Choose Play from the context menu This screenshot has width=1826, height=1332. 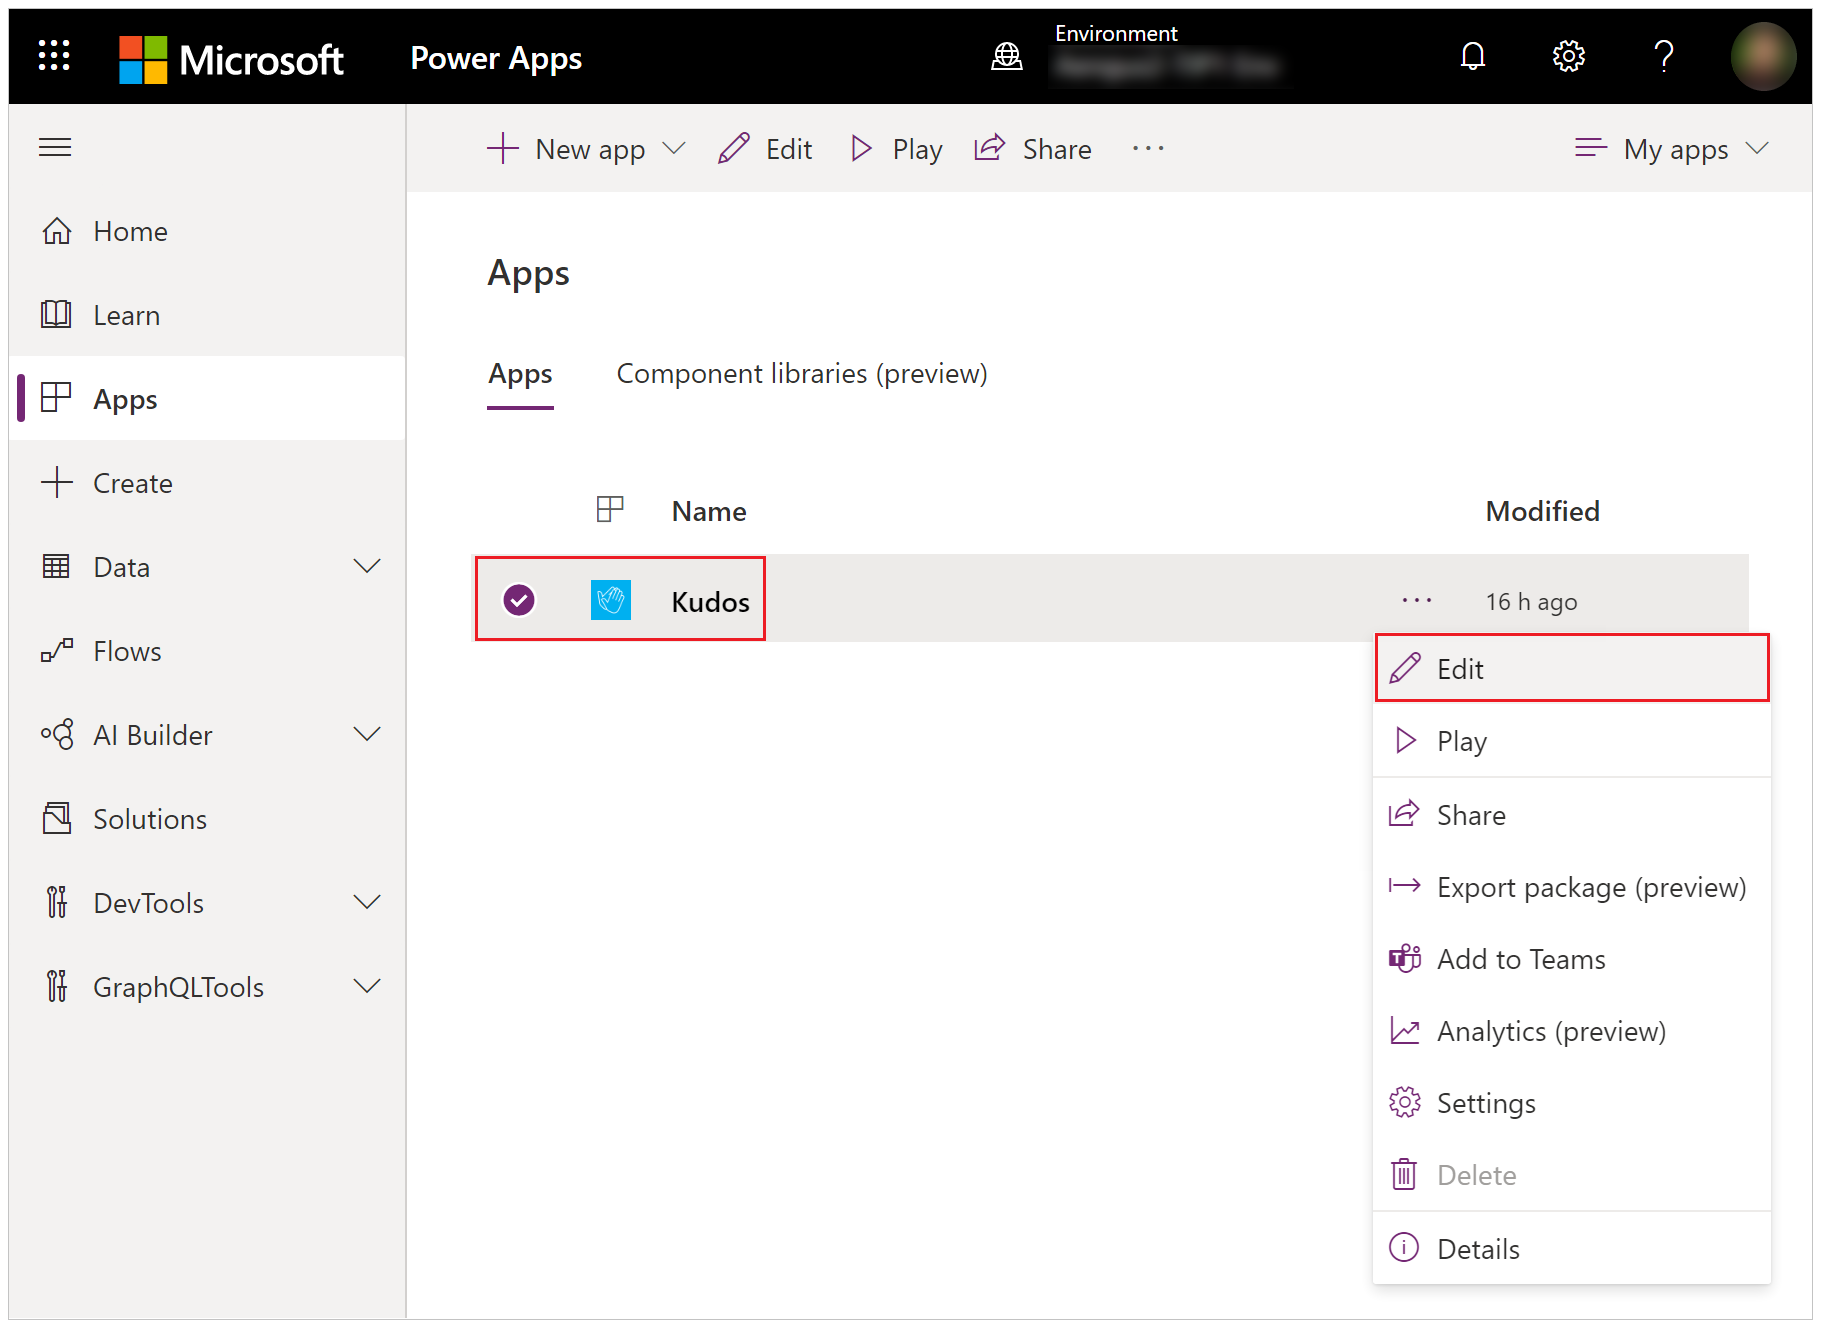click(1572, 741)
